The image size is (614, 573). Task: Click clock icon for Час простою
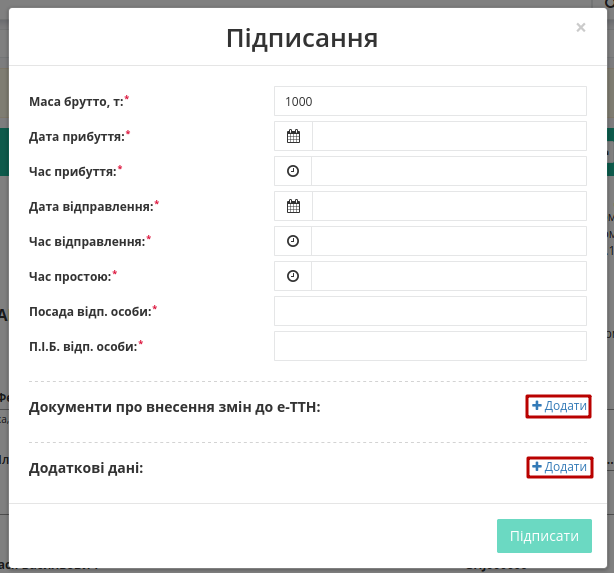click(293, 276)
